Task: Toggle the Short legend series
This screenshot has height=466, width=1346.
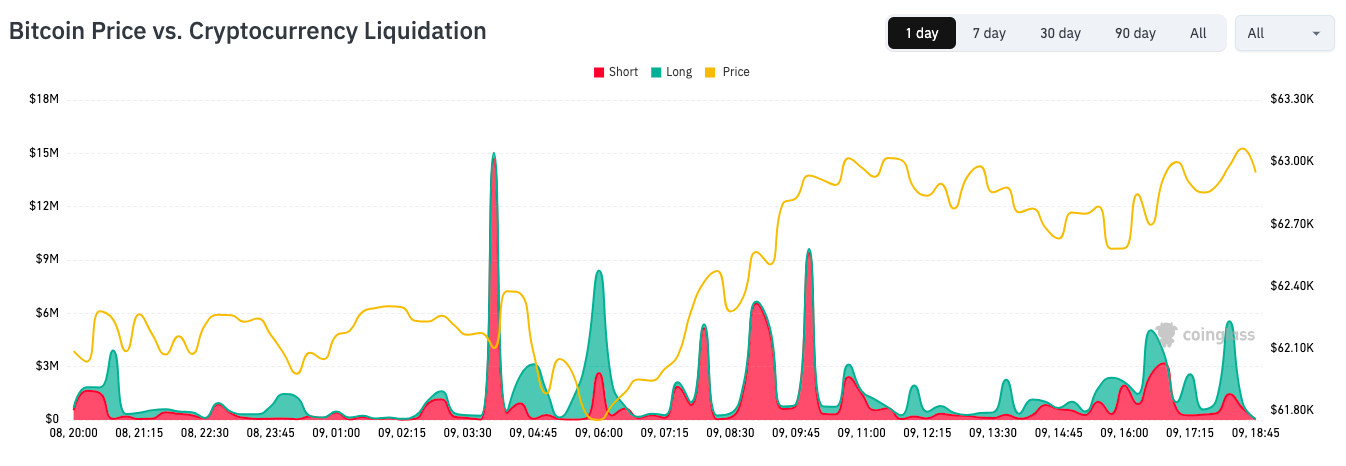Action: (615, 72)
